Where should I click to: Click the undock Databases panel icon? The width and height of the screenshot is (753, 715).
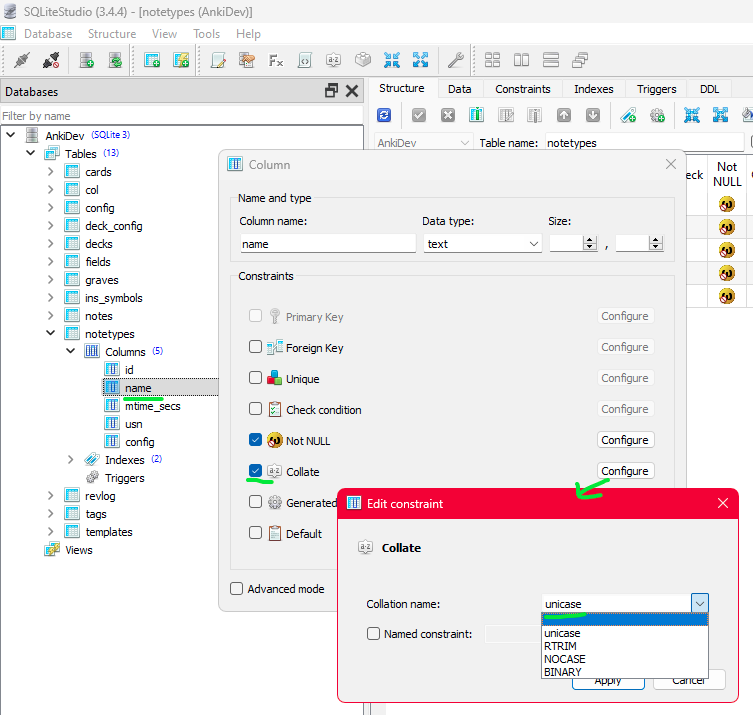point(331,91)
